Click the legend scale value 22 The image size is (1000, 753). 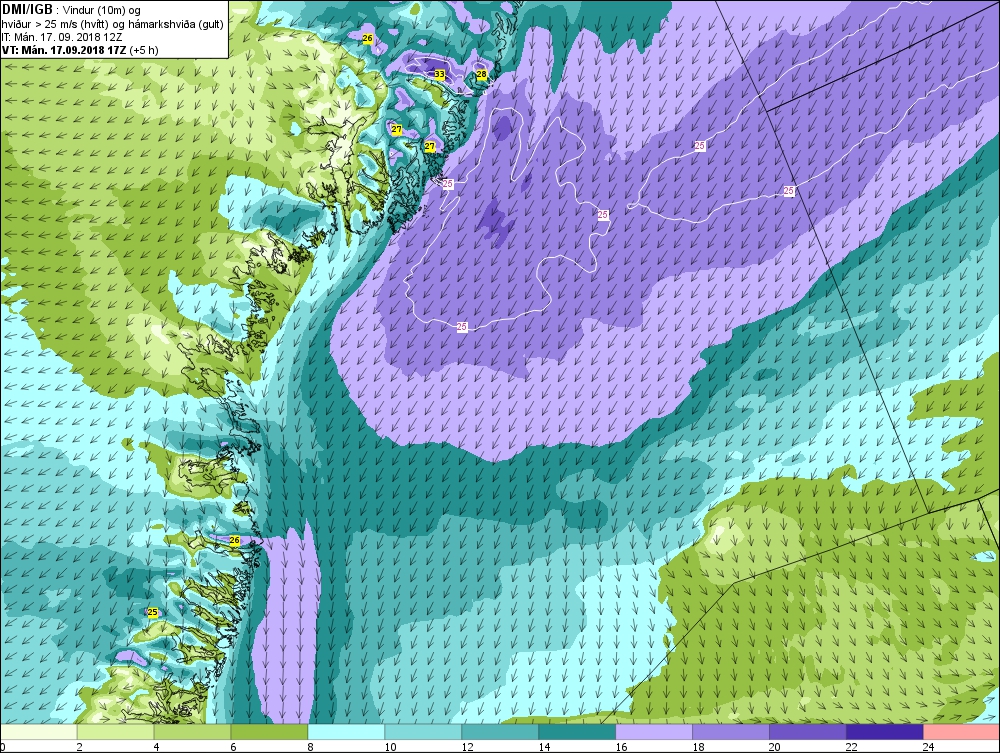tap(852, 747)
